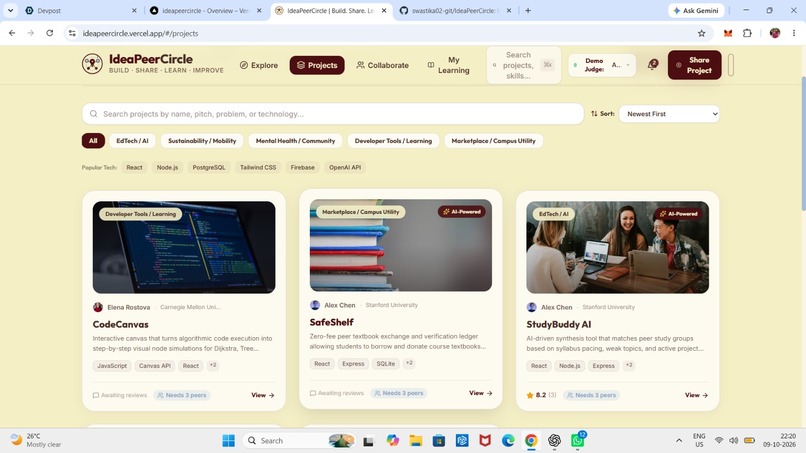The width and height of the screenshot is (806, 453).
Task: Reload the current page
Action: click(49, 33)
